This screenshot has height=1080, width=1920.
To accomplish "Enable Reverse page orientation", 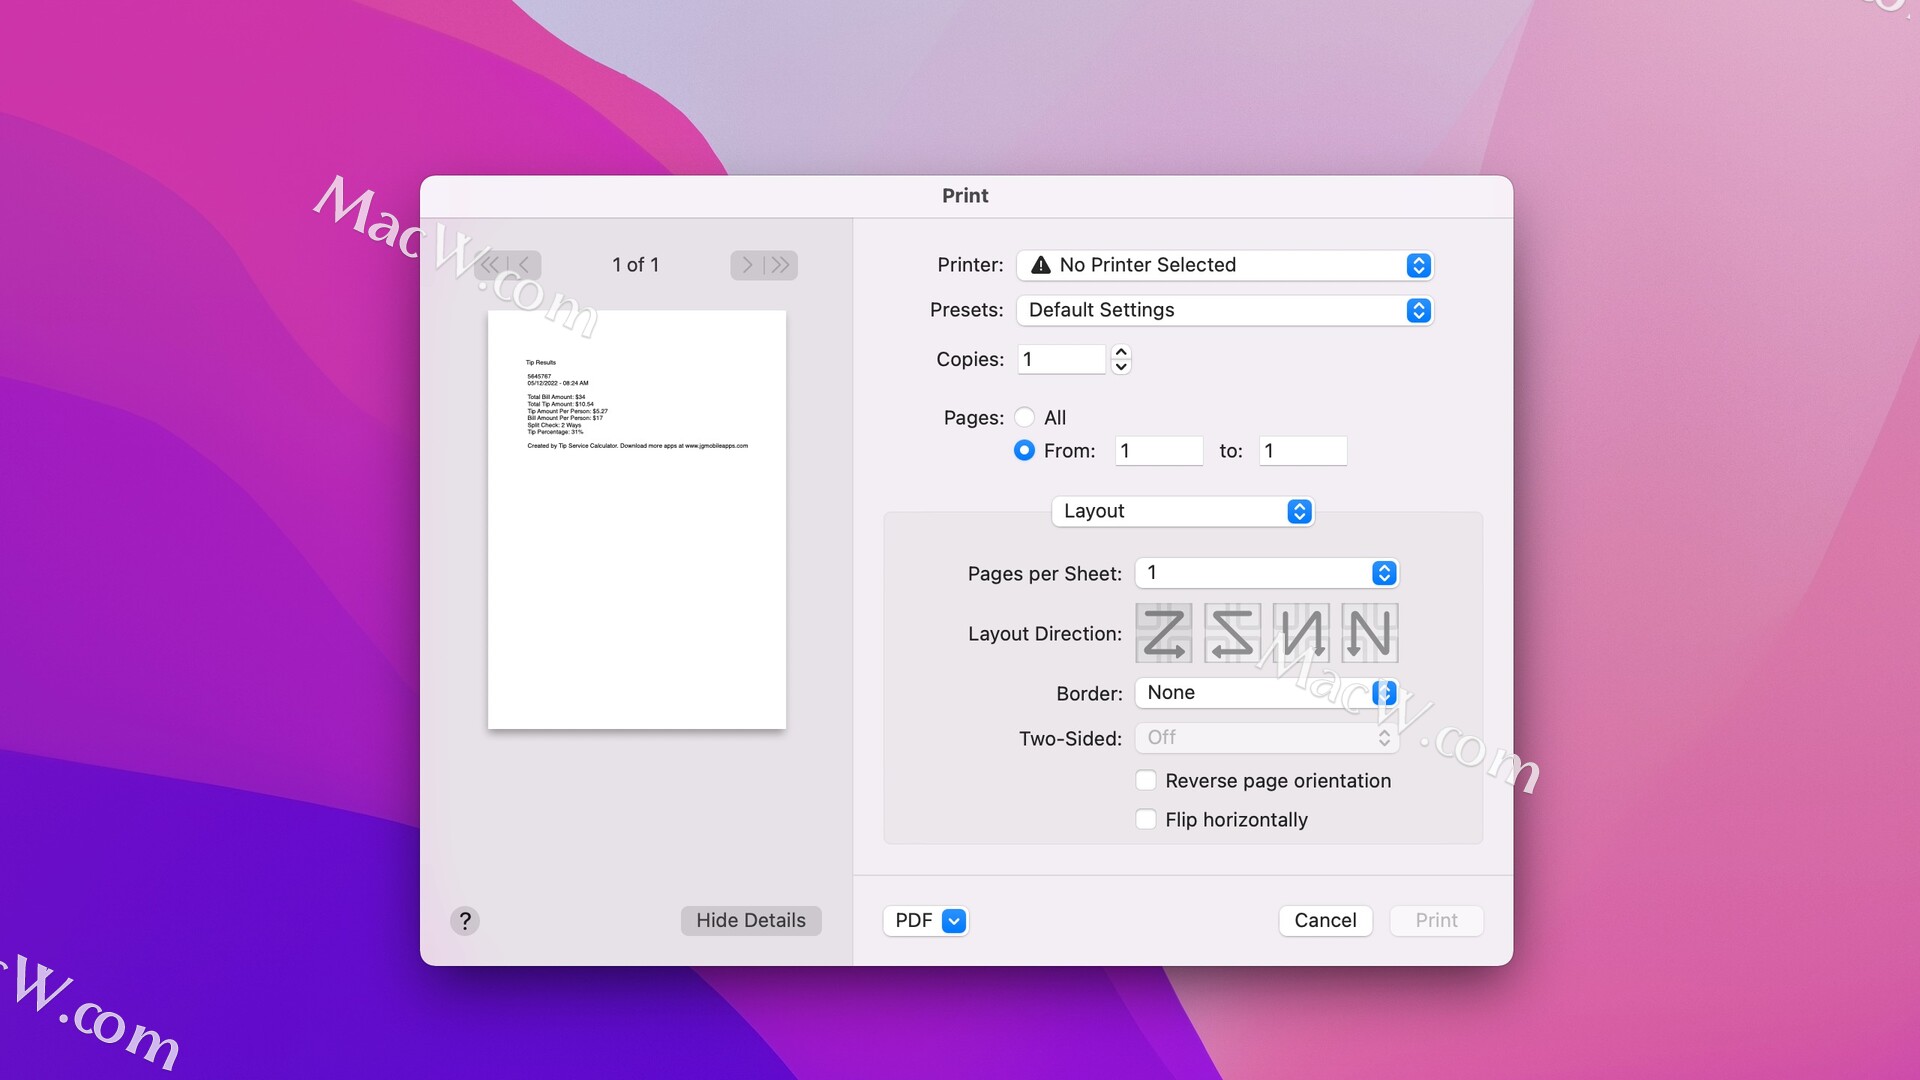I will coord(1146,780).
